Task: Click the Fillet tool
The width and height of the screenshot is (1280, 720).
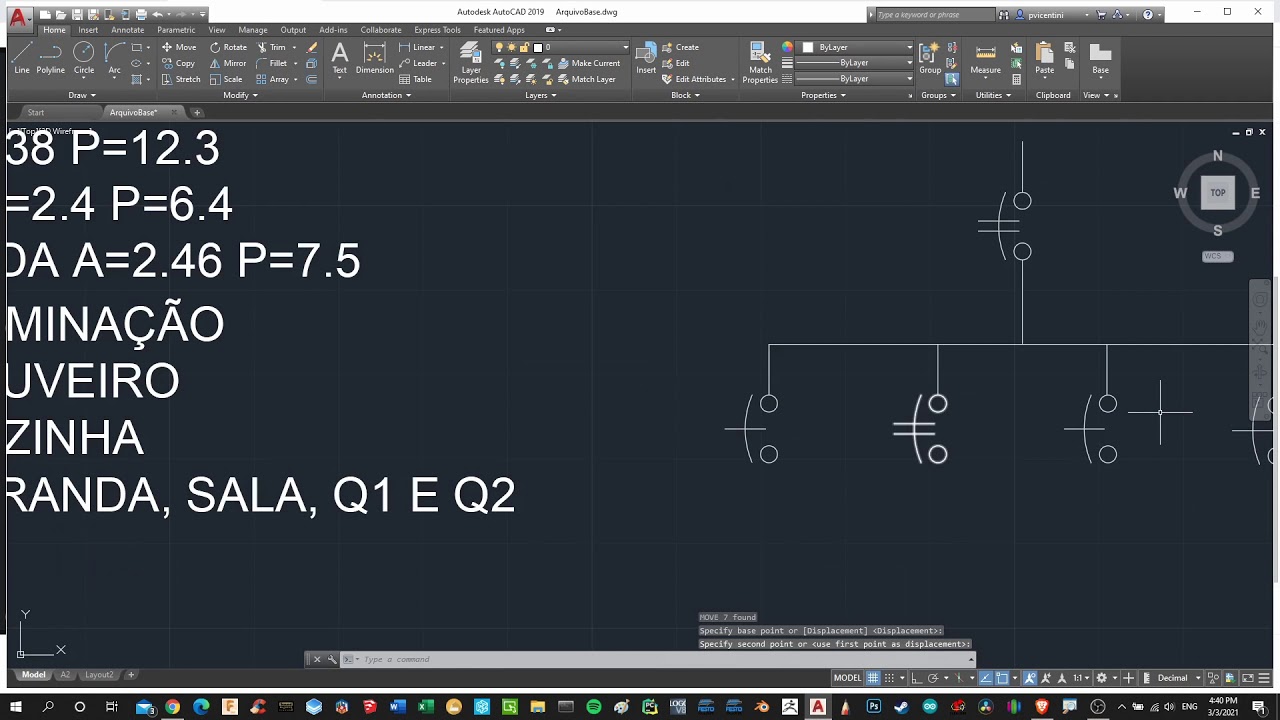Action: click(x=272, y=63)
